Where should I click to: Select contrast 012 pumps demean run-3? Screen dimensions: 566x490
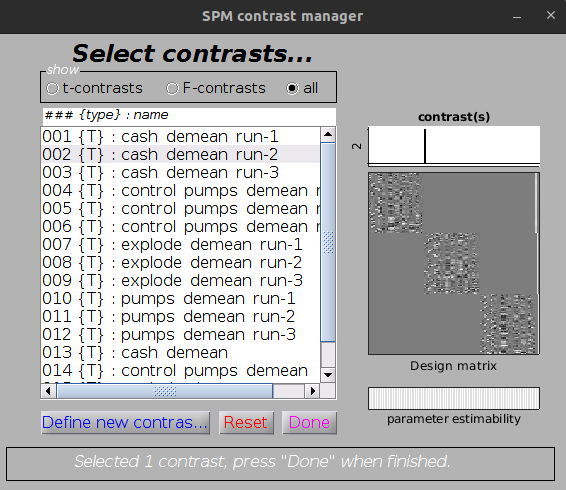point(180,334)
